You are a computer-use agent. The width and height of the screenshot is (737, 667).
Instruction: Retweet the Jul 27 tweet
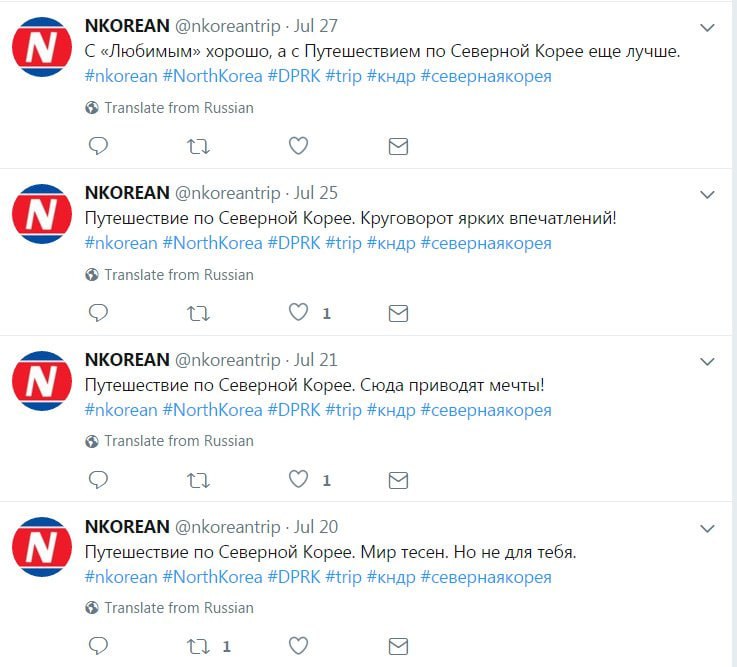[198, 147]
